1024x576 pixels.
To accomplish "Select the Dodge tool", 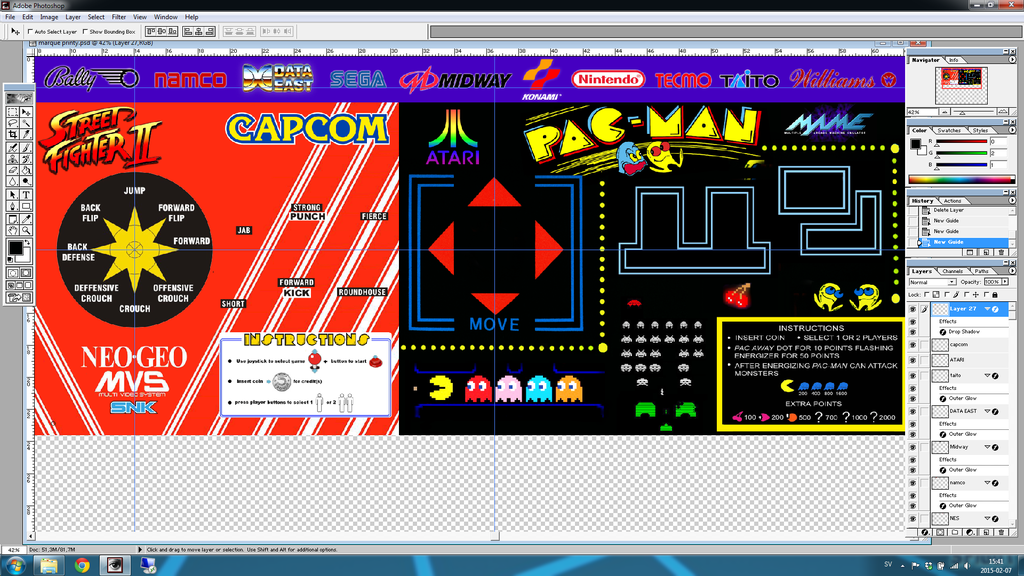I will coord(25,181).
